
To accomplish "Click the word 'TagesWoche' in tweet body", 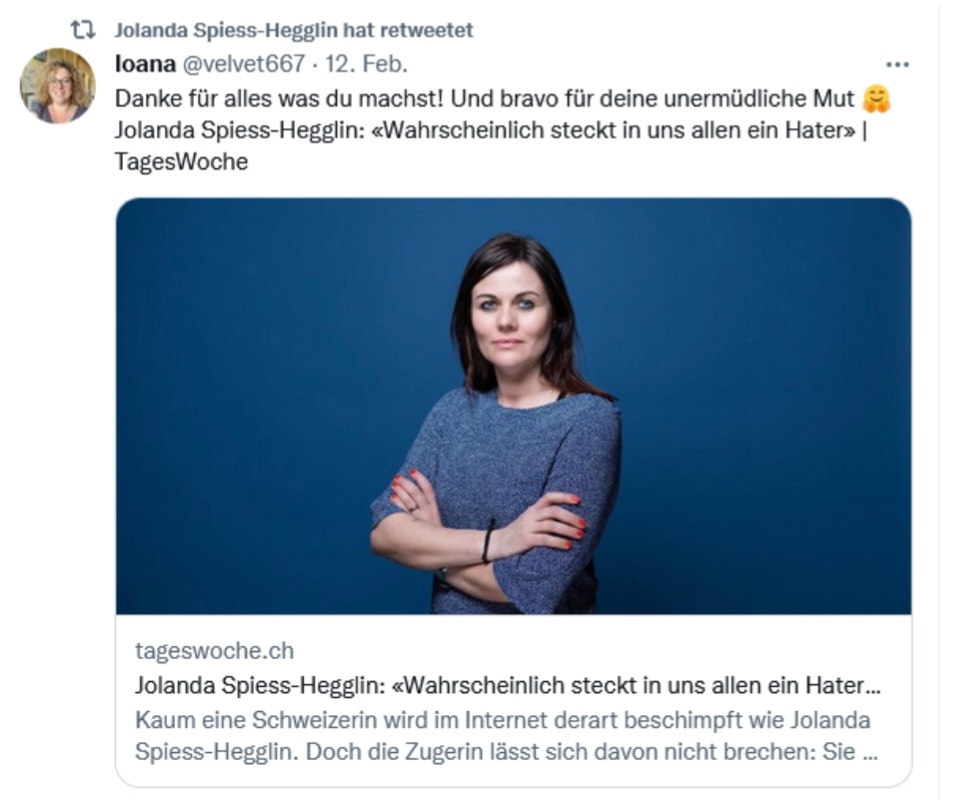I will coord(181,162).
